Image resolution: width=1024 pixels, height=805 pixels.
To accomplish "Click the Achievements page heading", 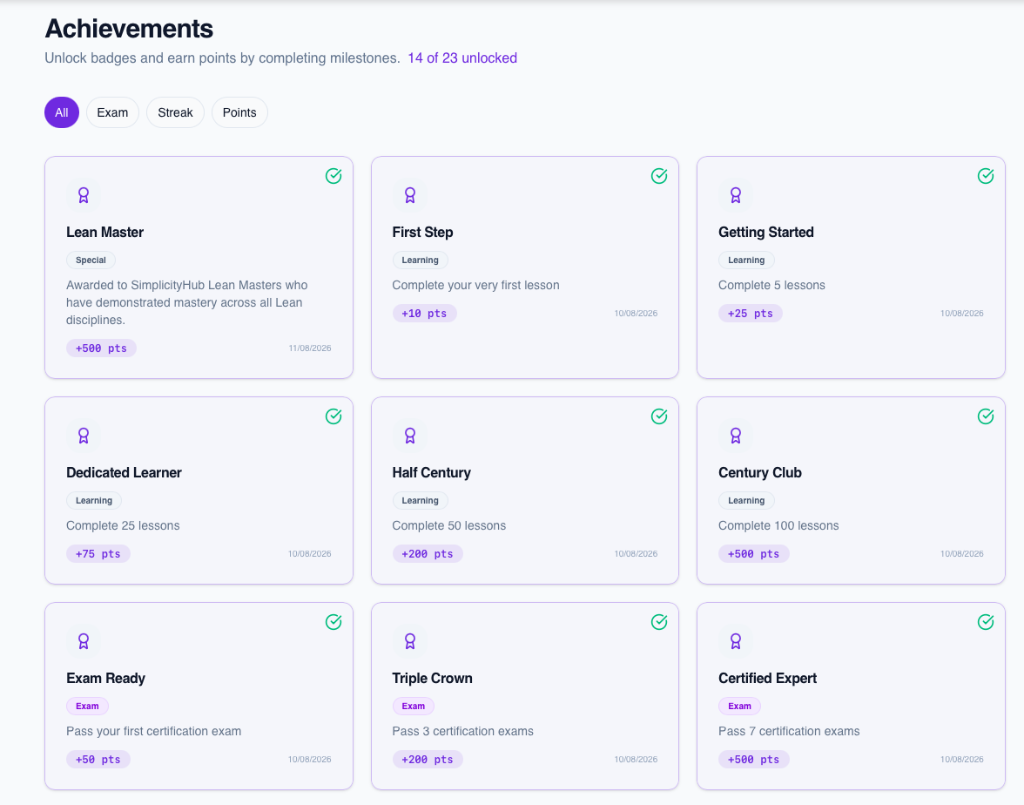I will tap(129, 29).
